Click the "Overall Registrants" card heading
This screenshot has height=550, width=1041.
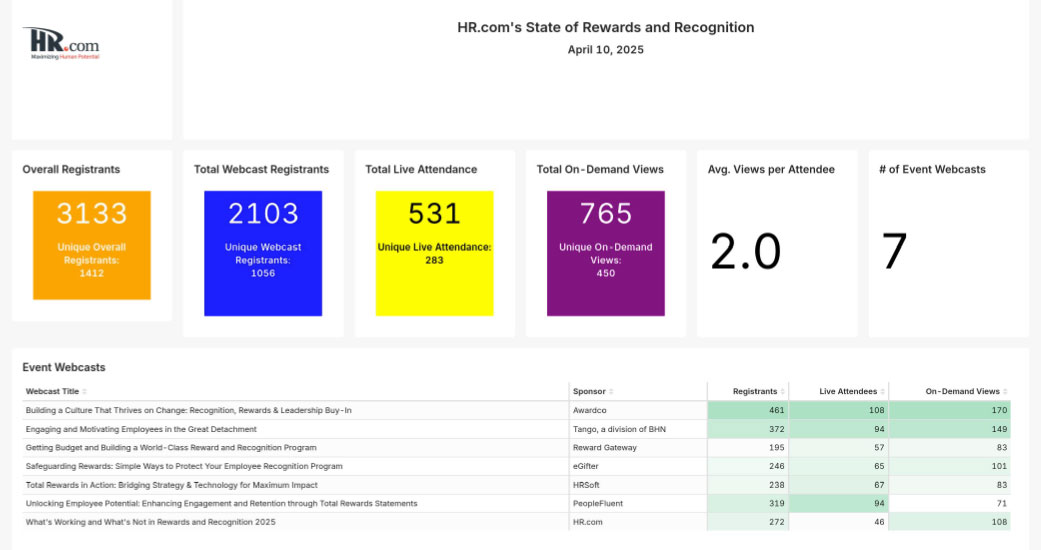click(x=71, y=169)
